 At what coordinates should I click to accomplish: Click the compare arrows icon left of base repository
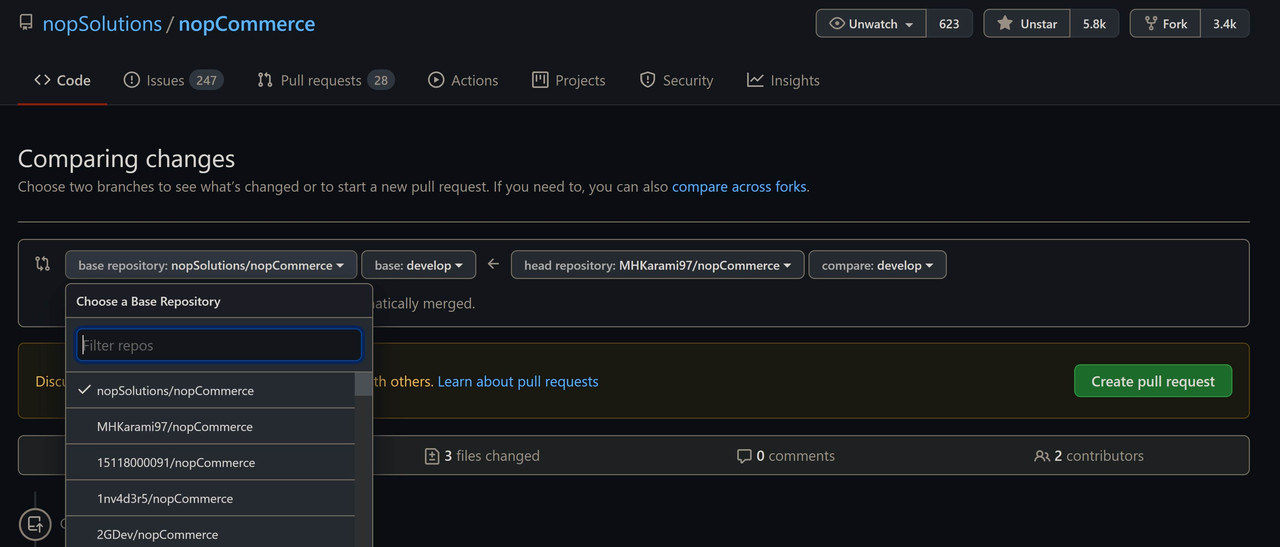coord(42,264)
